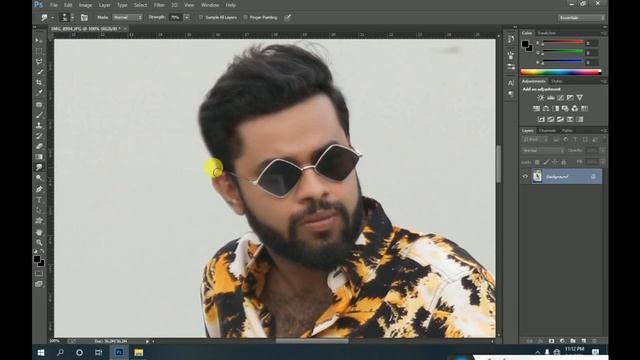The width and height of the screenshot is (640, 360).
Task: Toggle lock transparent pixels icon
Action: (537, 162)
